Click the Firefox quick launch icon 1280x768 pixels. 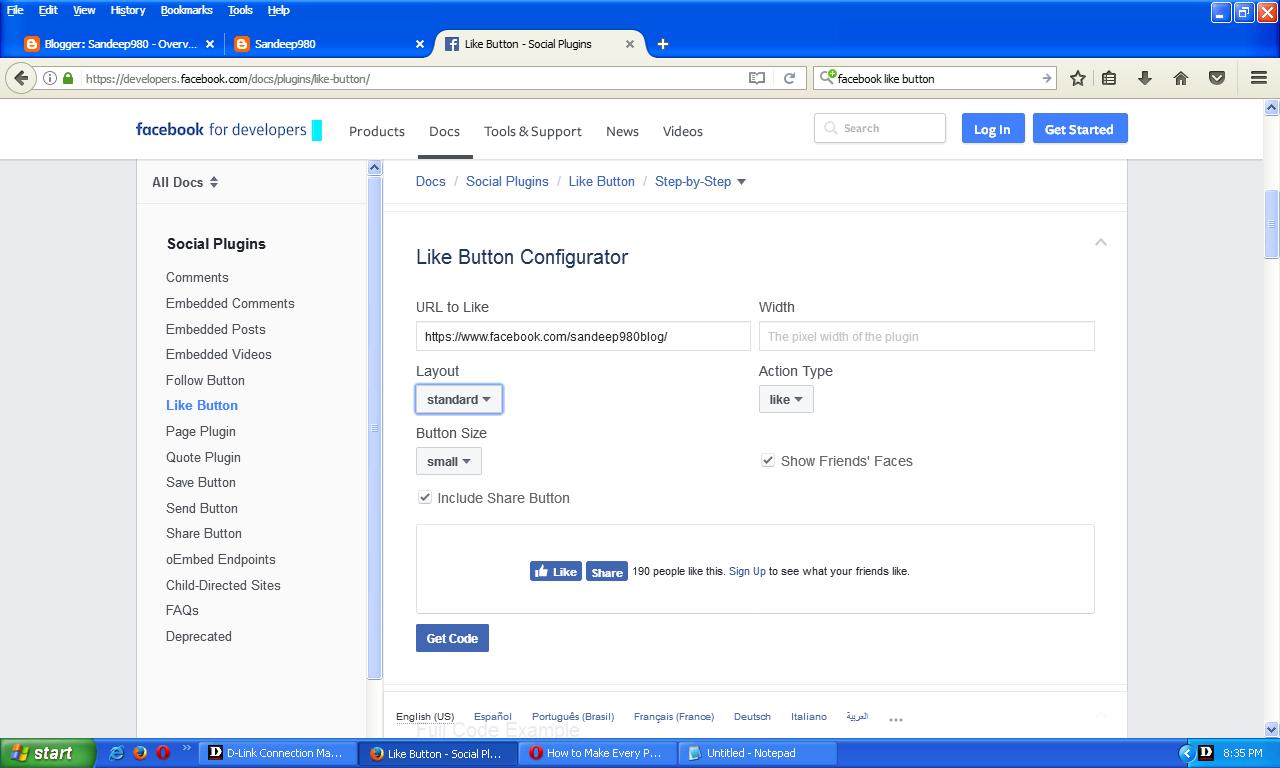[140, 753]
